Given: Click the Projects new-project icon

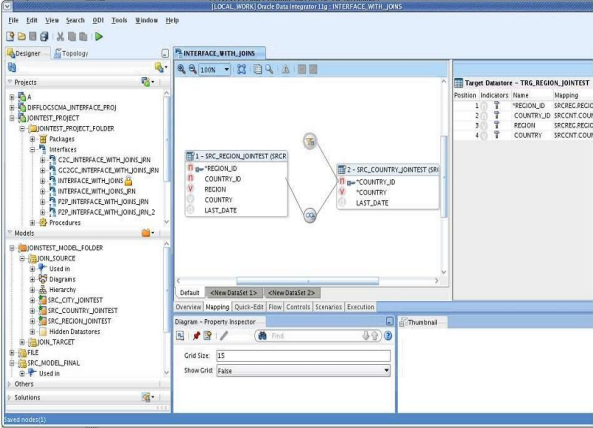Looking at the screenshot, I should (x=147, y=82).
